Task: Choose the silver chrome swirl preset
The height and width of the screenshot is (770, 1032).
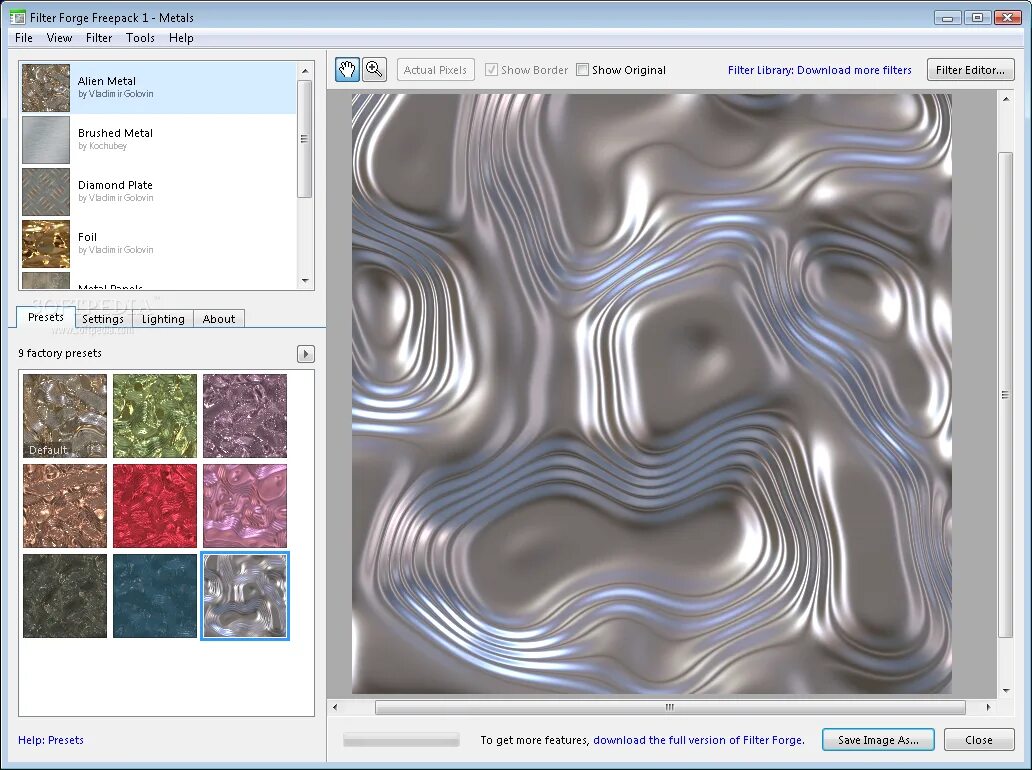Action: tap(245, 596)
